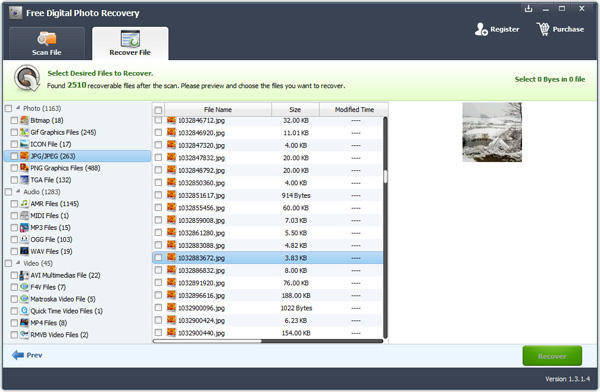
Task: Check the Photo (1163) group checkbox
Action: click(8, 108)
